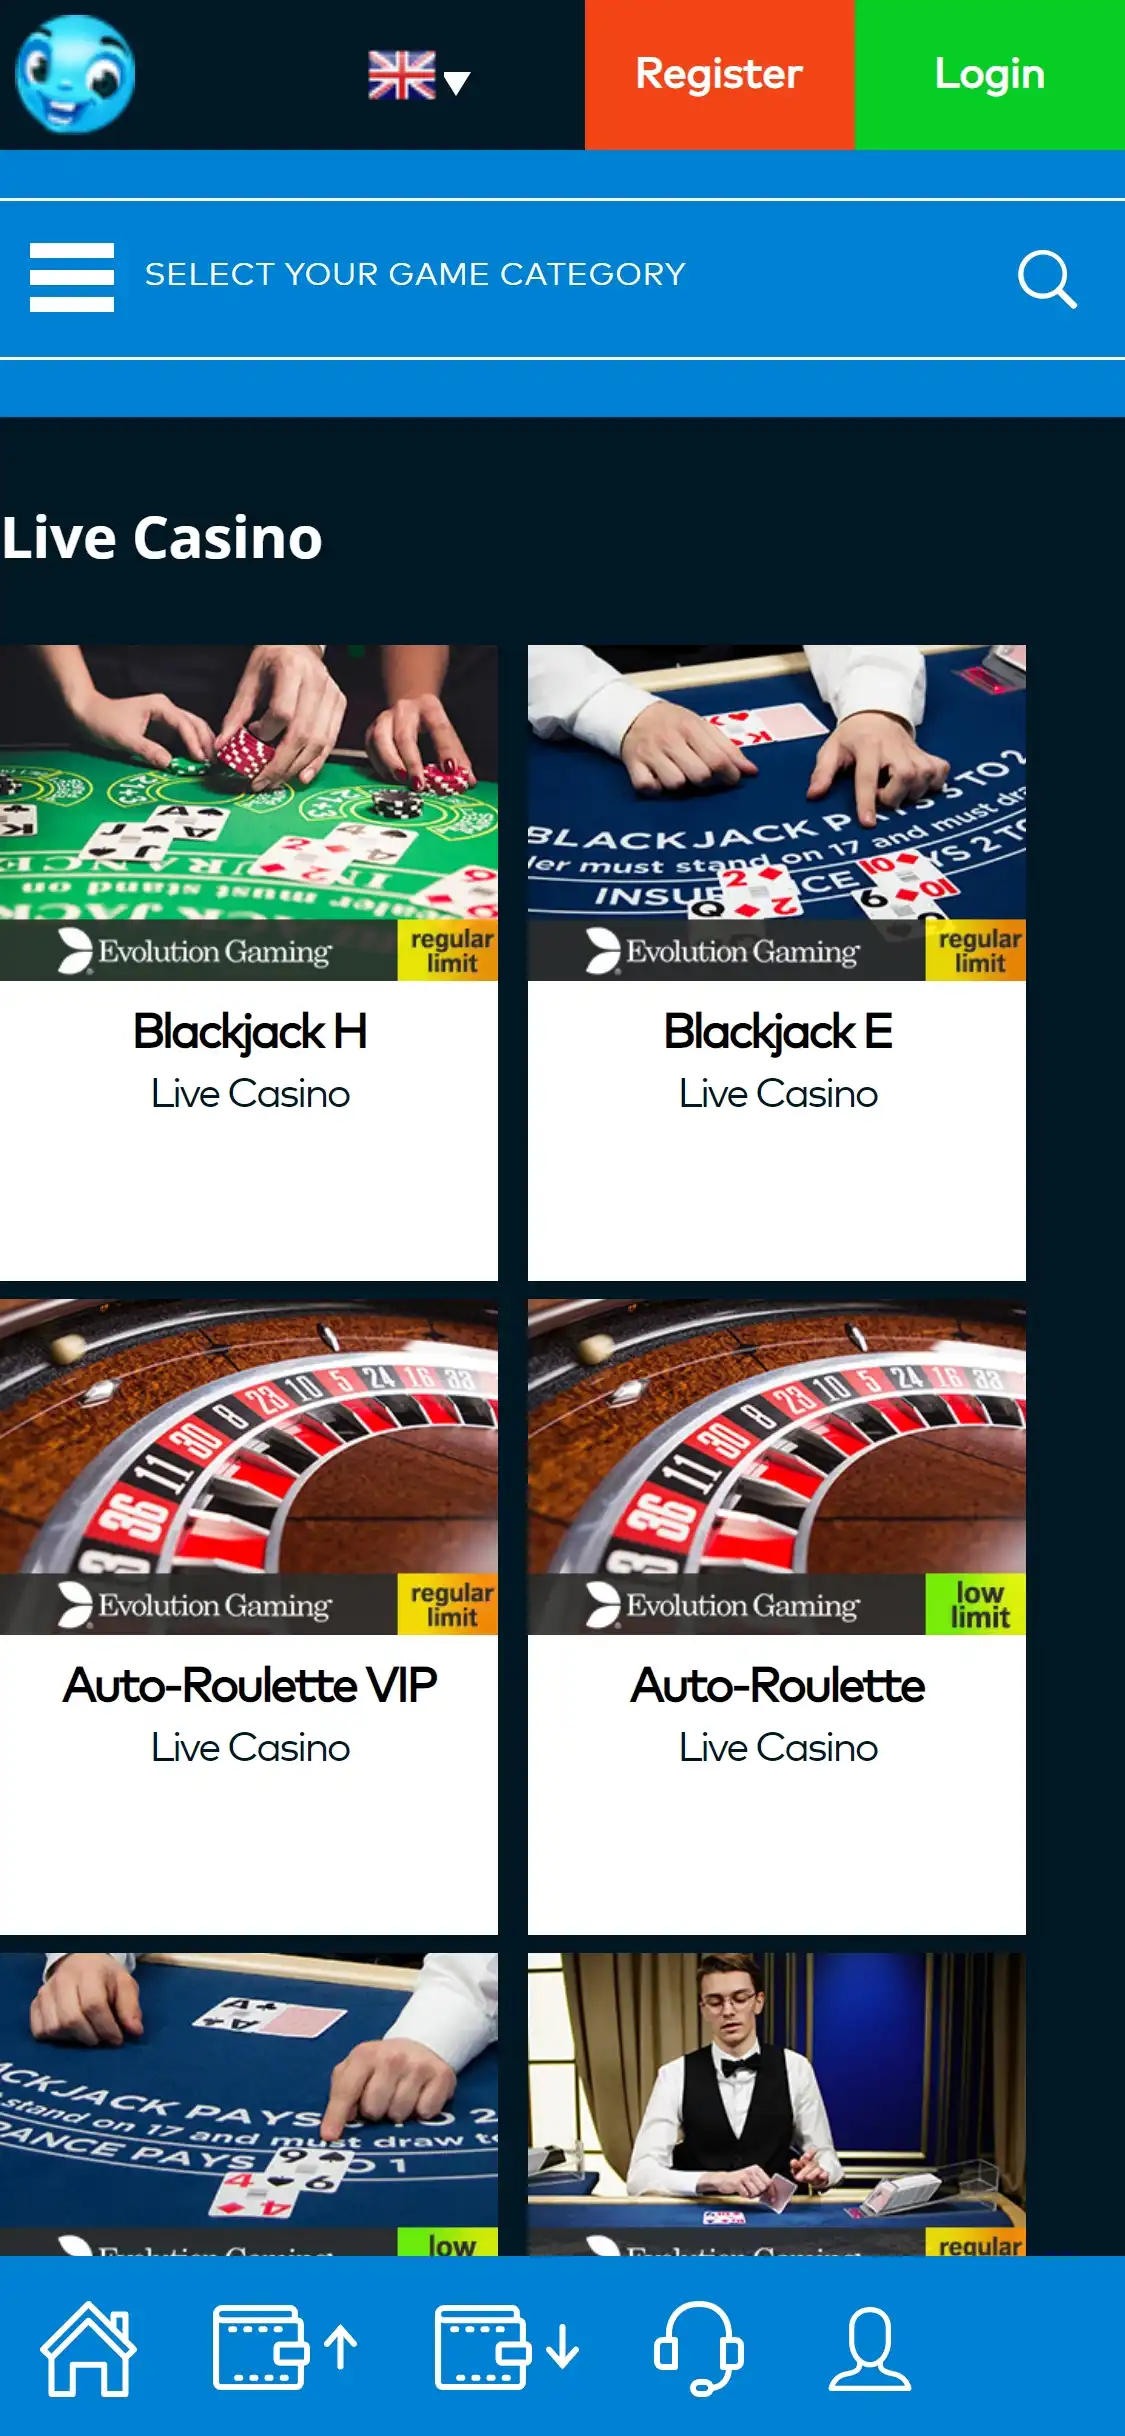Image resolution: width=1125 pixels, height=2436 pixels.
Task: Click the UK flag icon
Action: tap(402, 75)
